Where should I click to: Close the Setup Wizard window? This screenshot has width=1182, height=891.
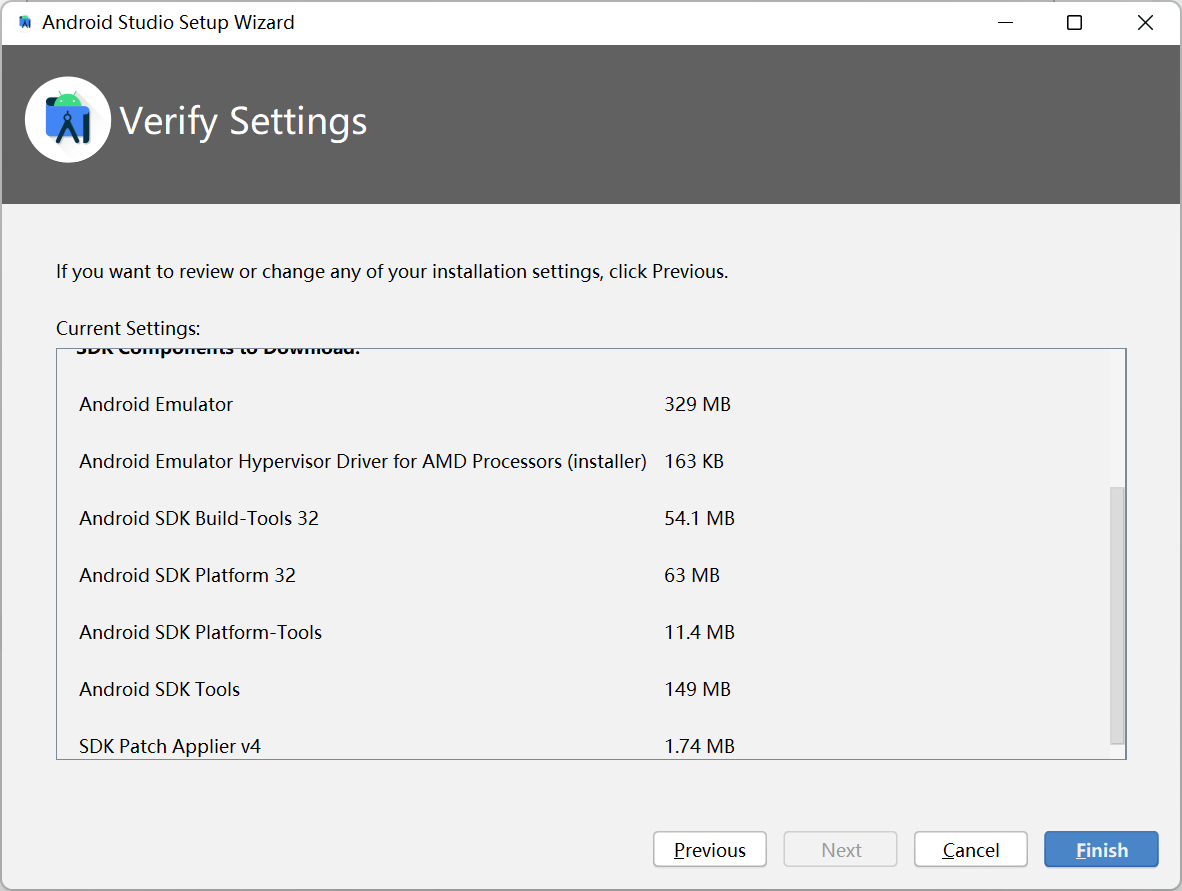coord(1145,23)
